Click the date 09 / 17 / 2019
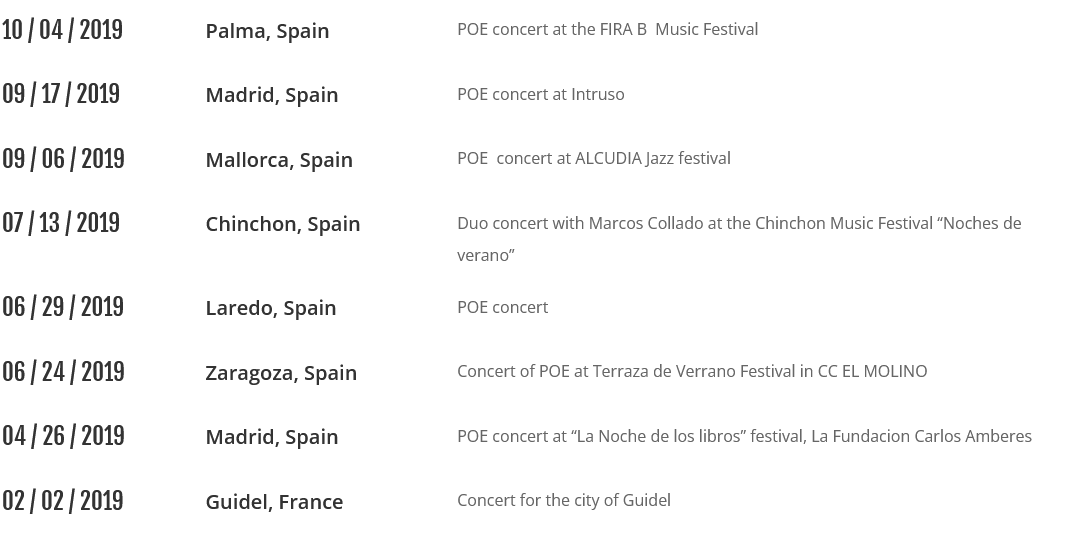The image size is (1082, 536). click(61, 95)
